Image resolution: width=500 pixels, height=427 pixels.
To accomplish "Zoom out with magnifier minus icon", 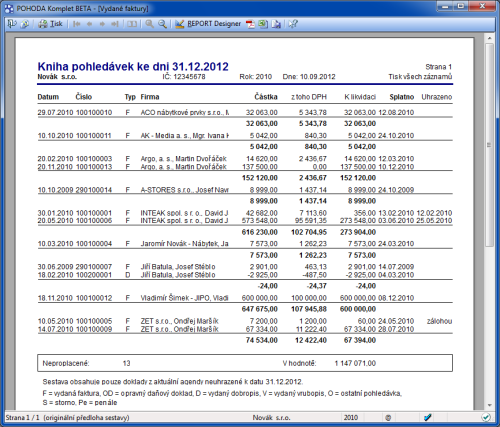I will click(x=162, y=24).
